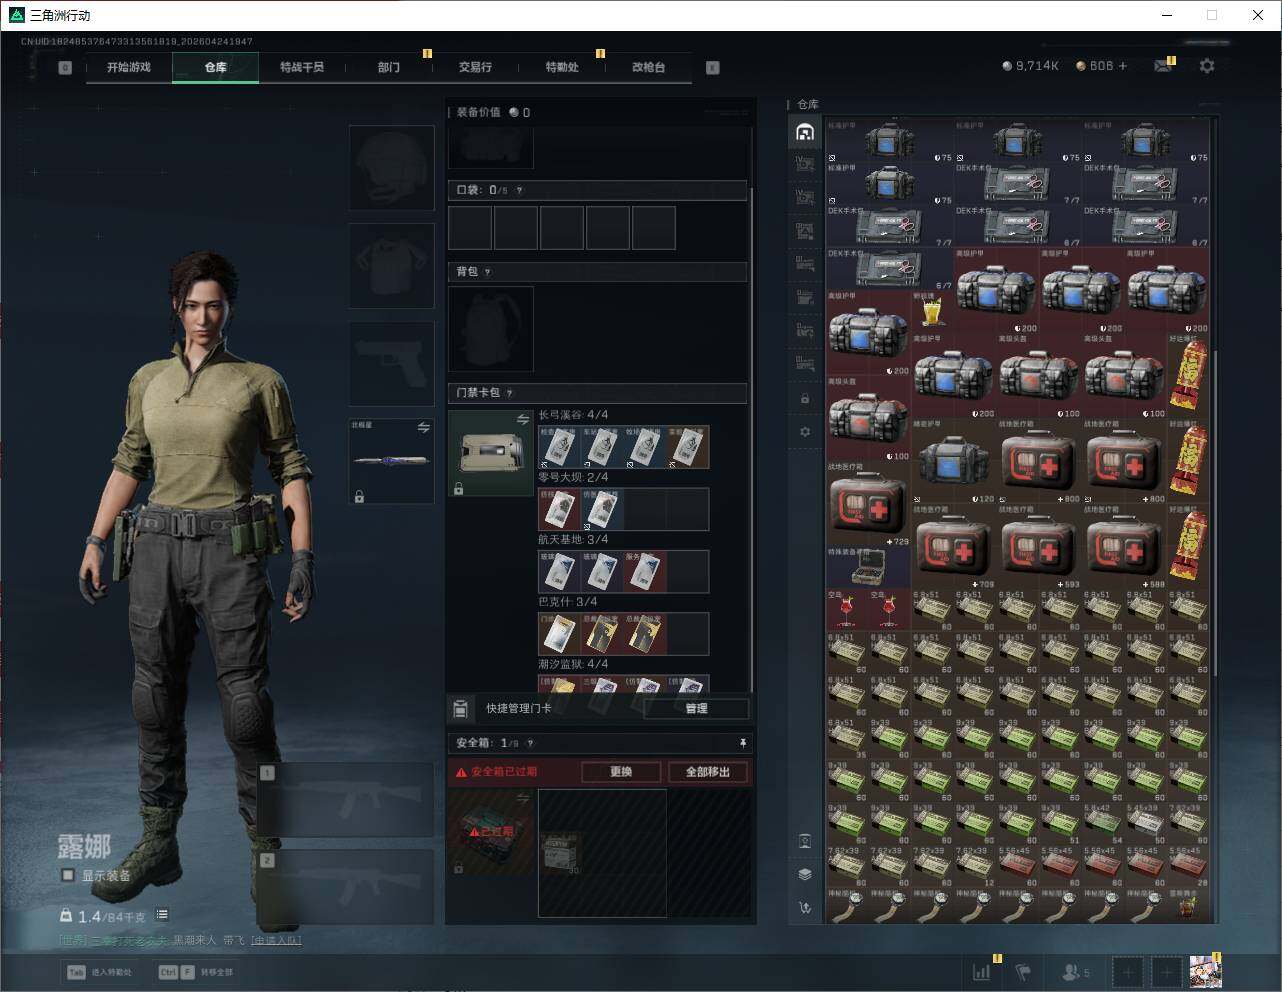Image resolution: width=1282 pixels, height=992 pixels.
Task: Select the top all-items icon in warehouse sidebar
Action: (x=805, y=132)
